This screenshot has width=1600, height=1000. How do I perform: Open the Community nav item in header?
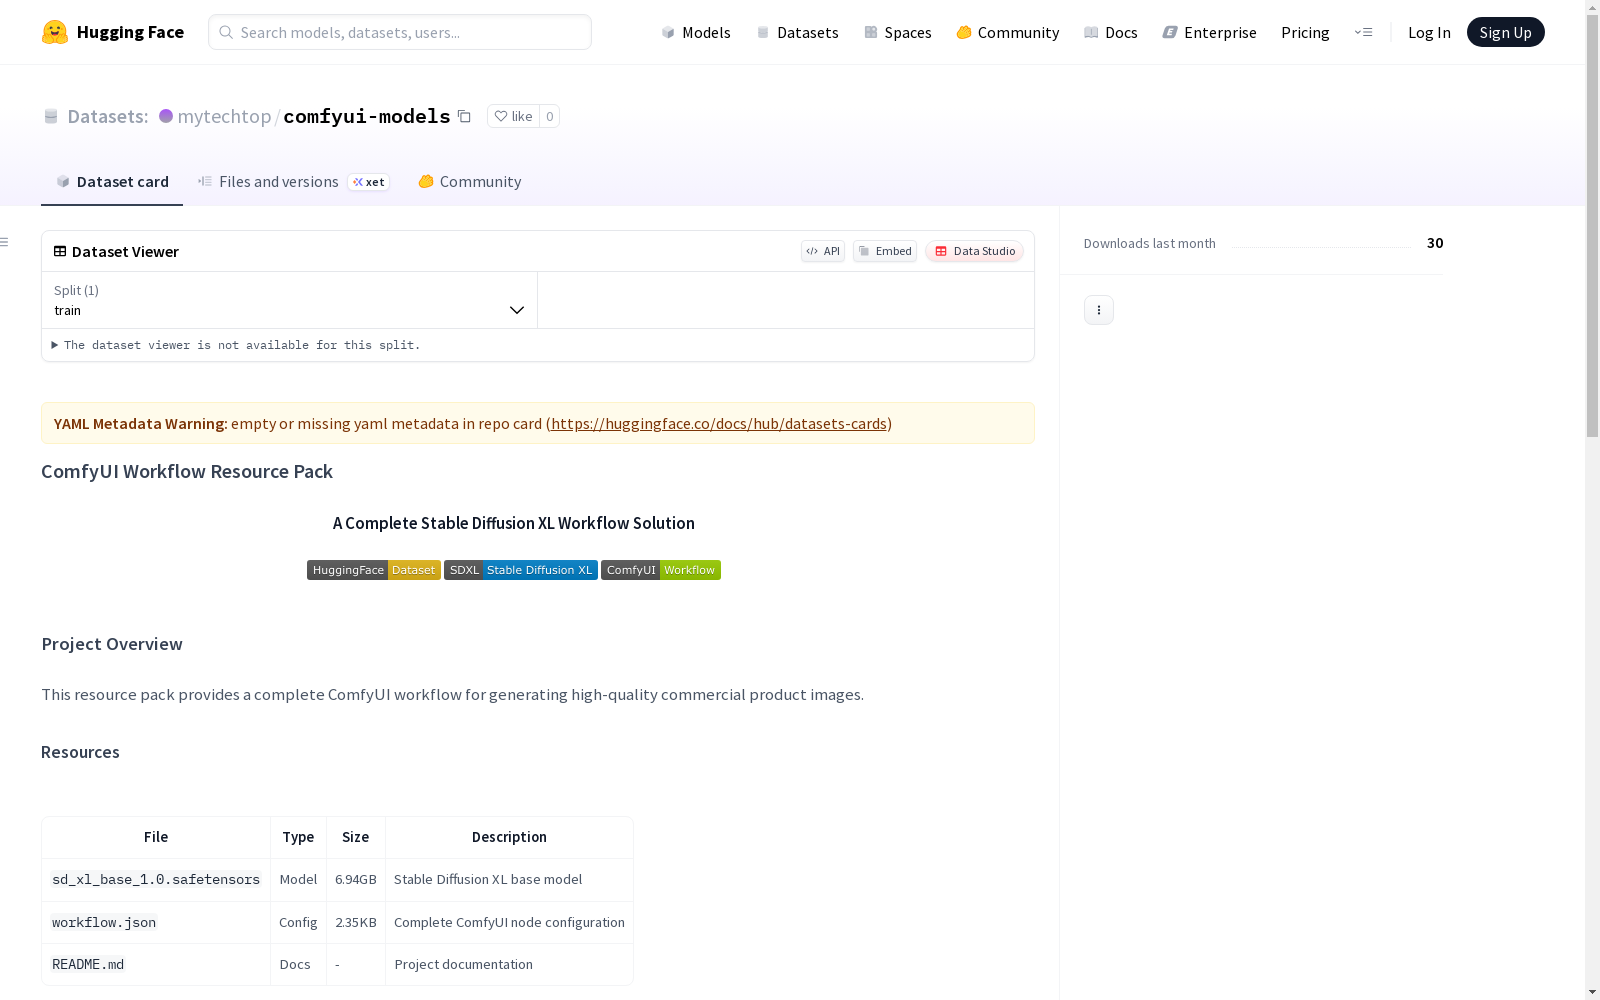1008,32
